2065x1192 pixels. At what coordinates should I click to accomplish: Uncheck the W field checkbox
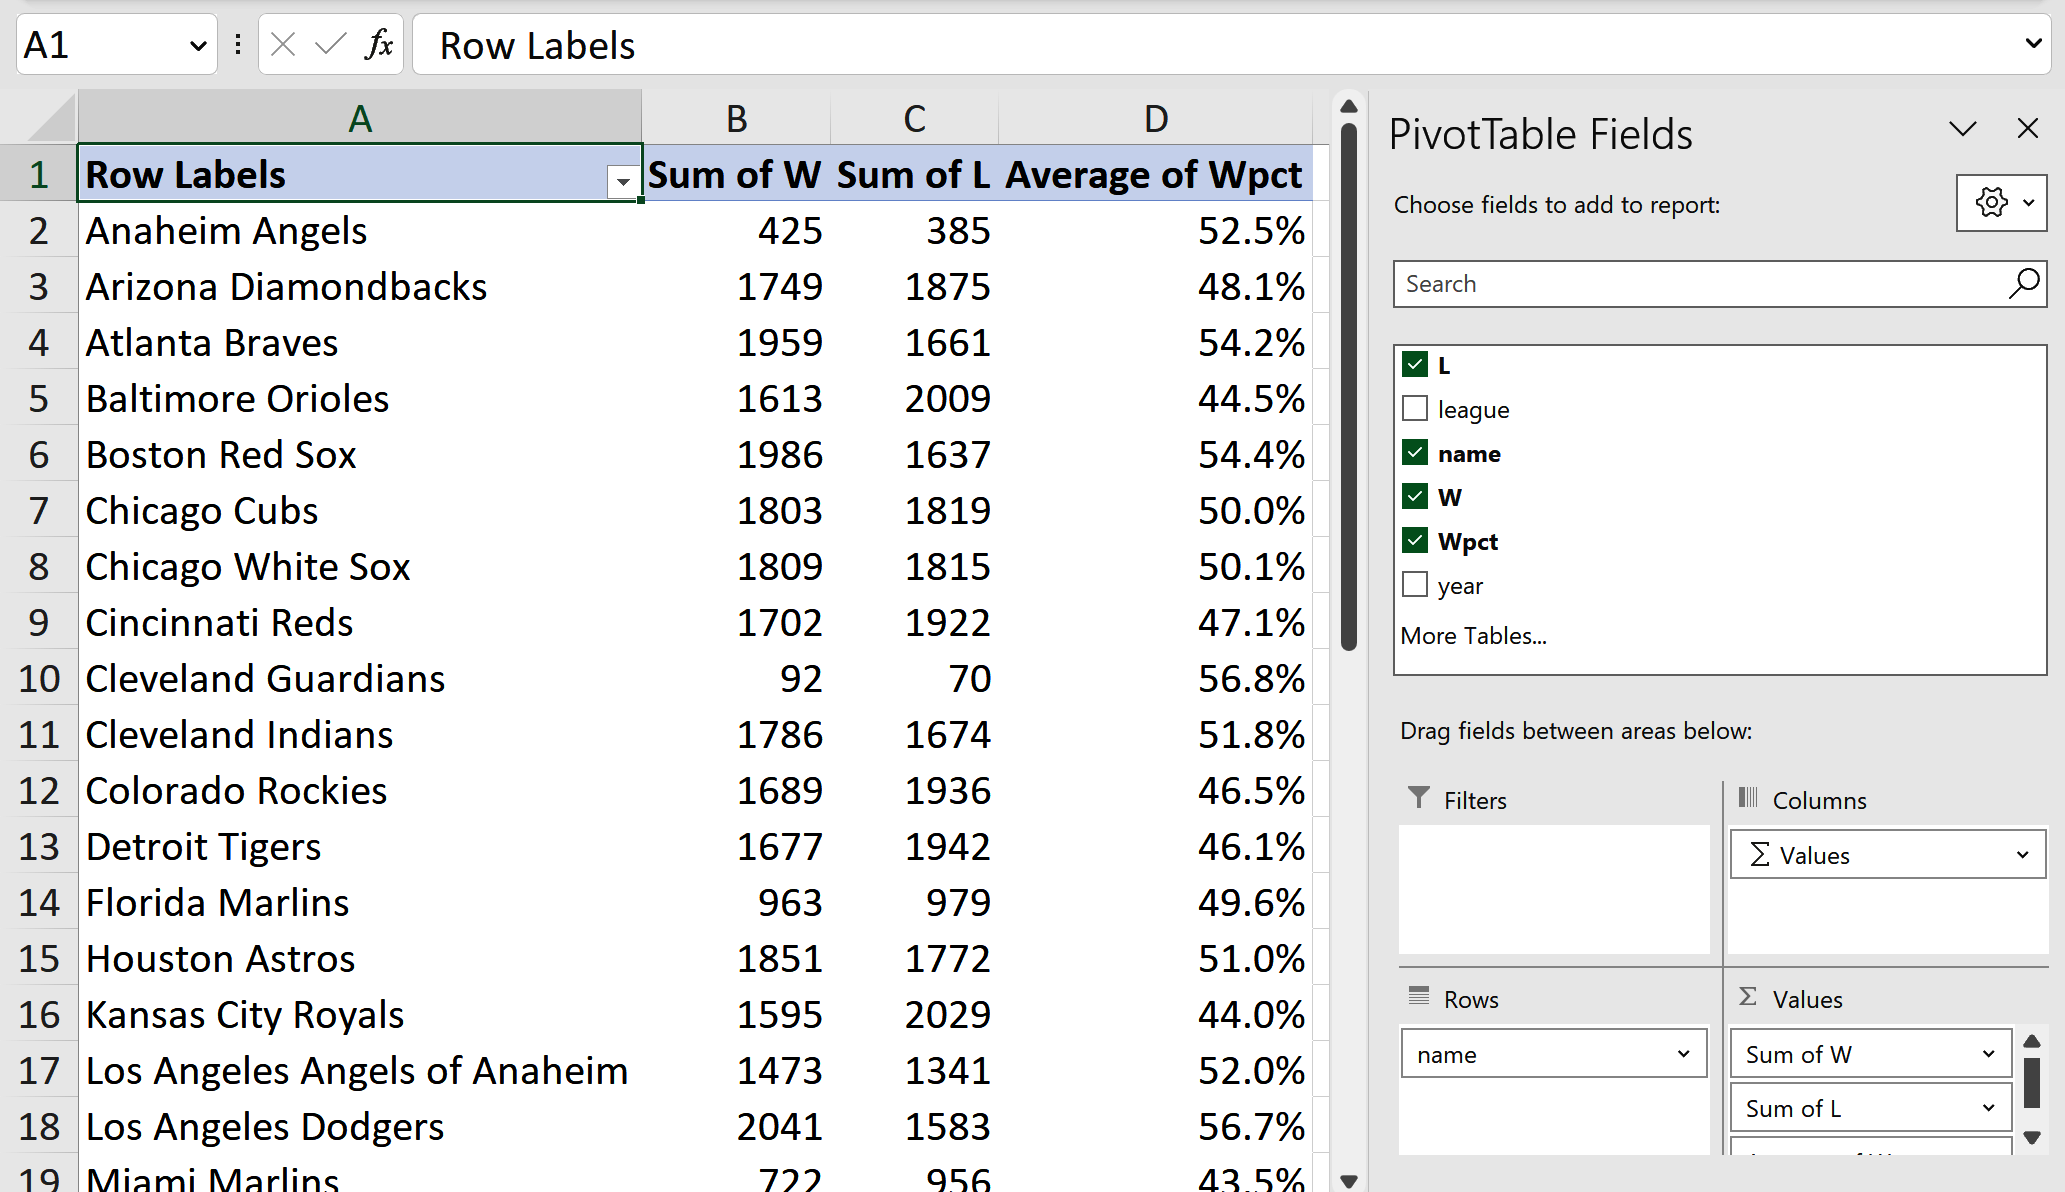point(1415,497)
